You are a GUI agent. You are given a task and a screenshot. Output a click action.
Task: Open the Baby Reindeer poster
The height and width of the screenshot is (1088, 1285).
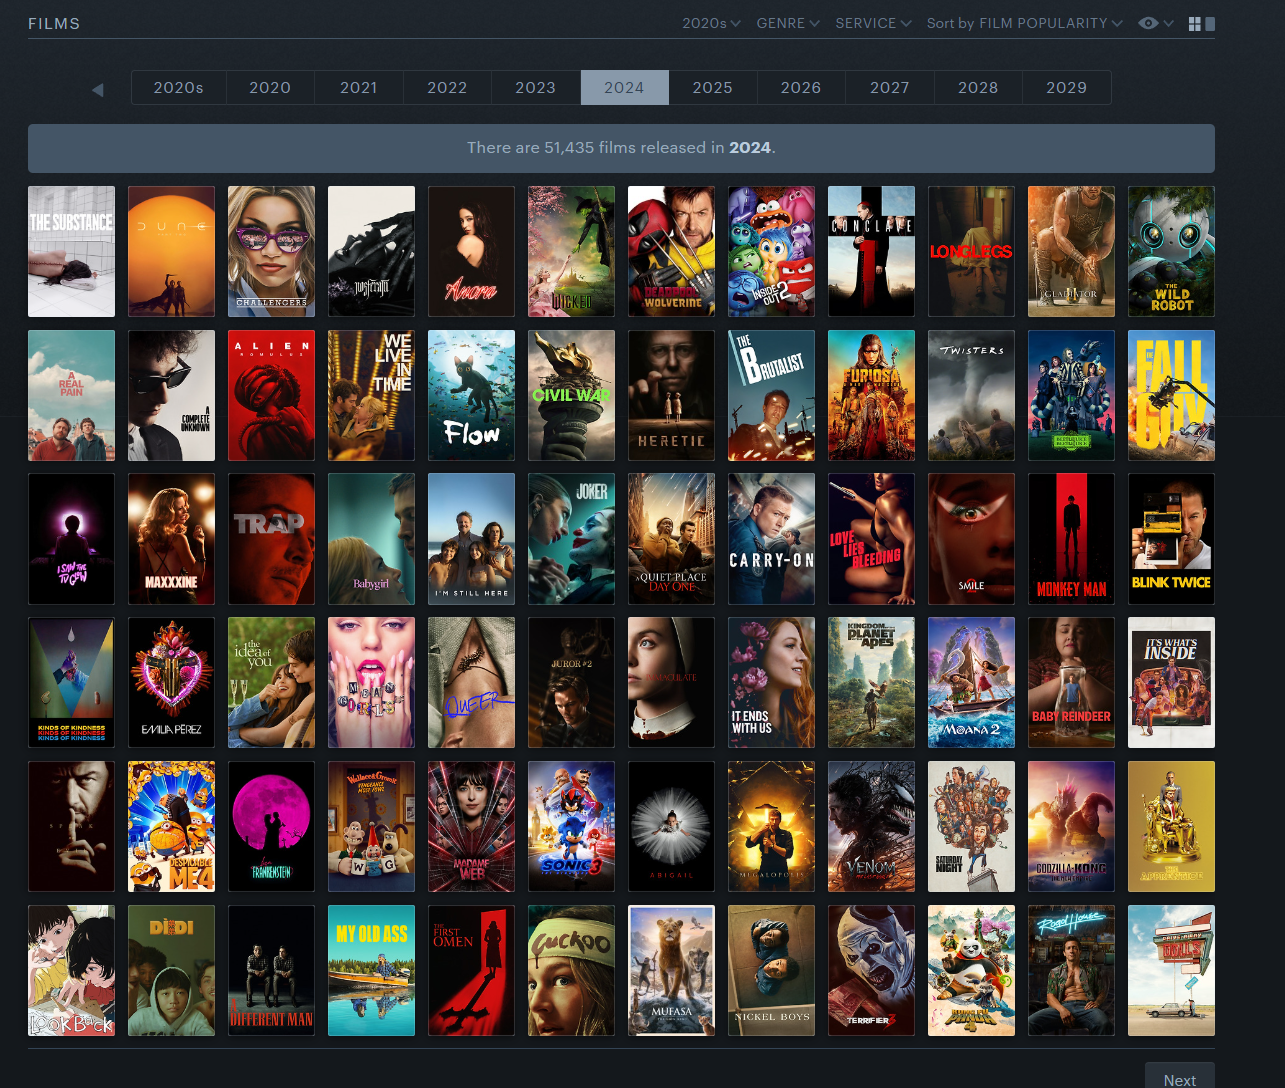pyautogui.click(x=1071, y=683)
